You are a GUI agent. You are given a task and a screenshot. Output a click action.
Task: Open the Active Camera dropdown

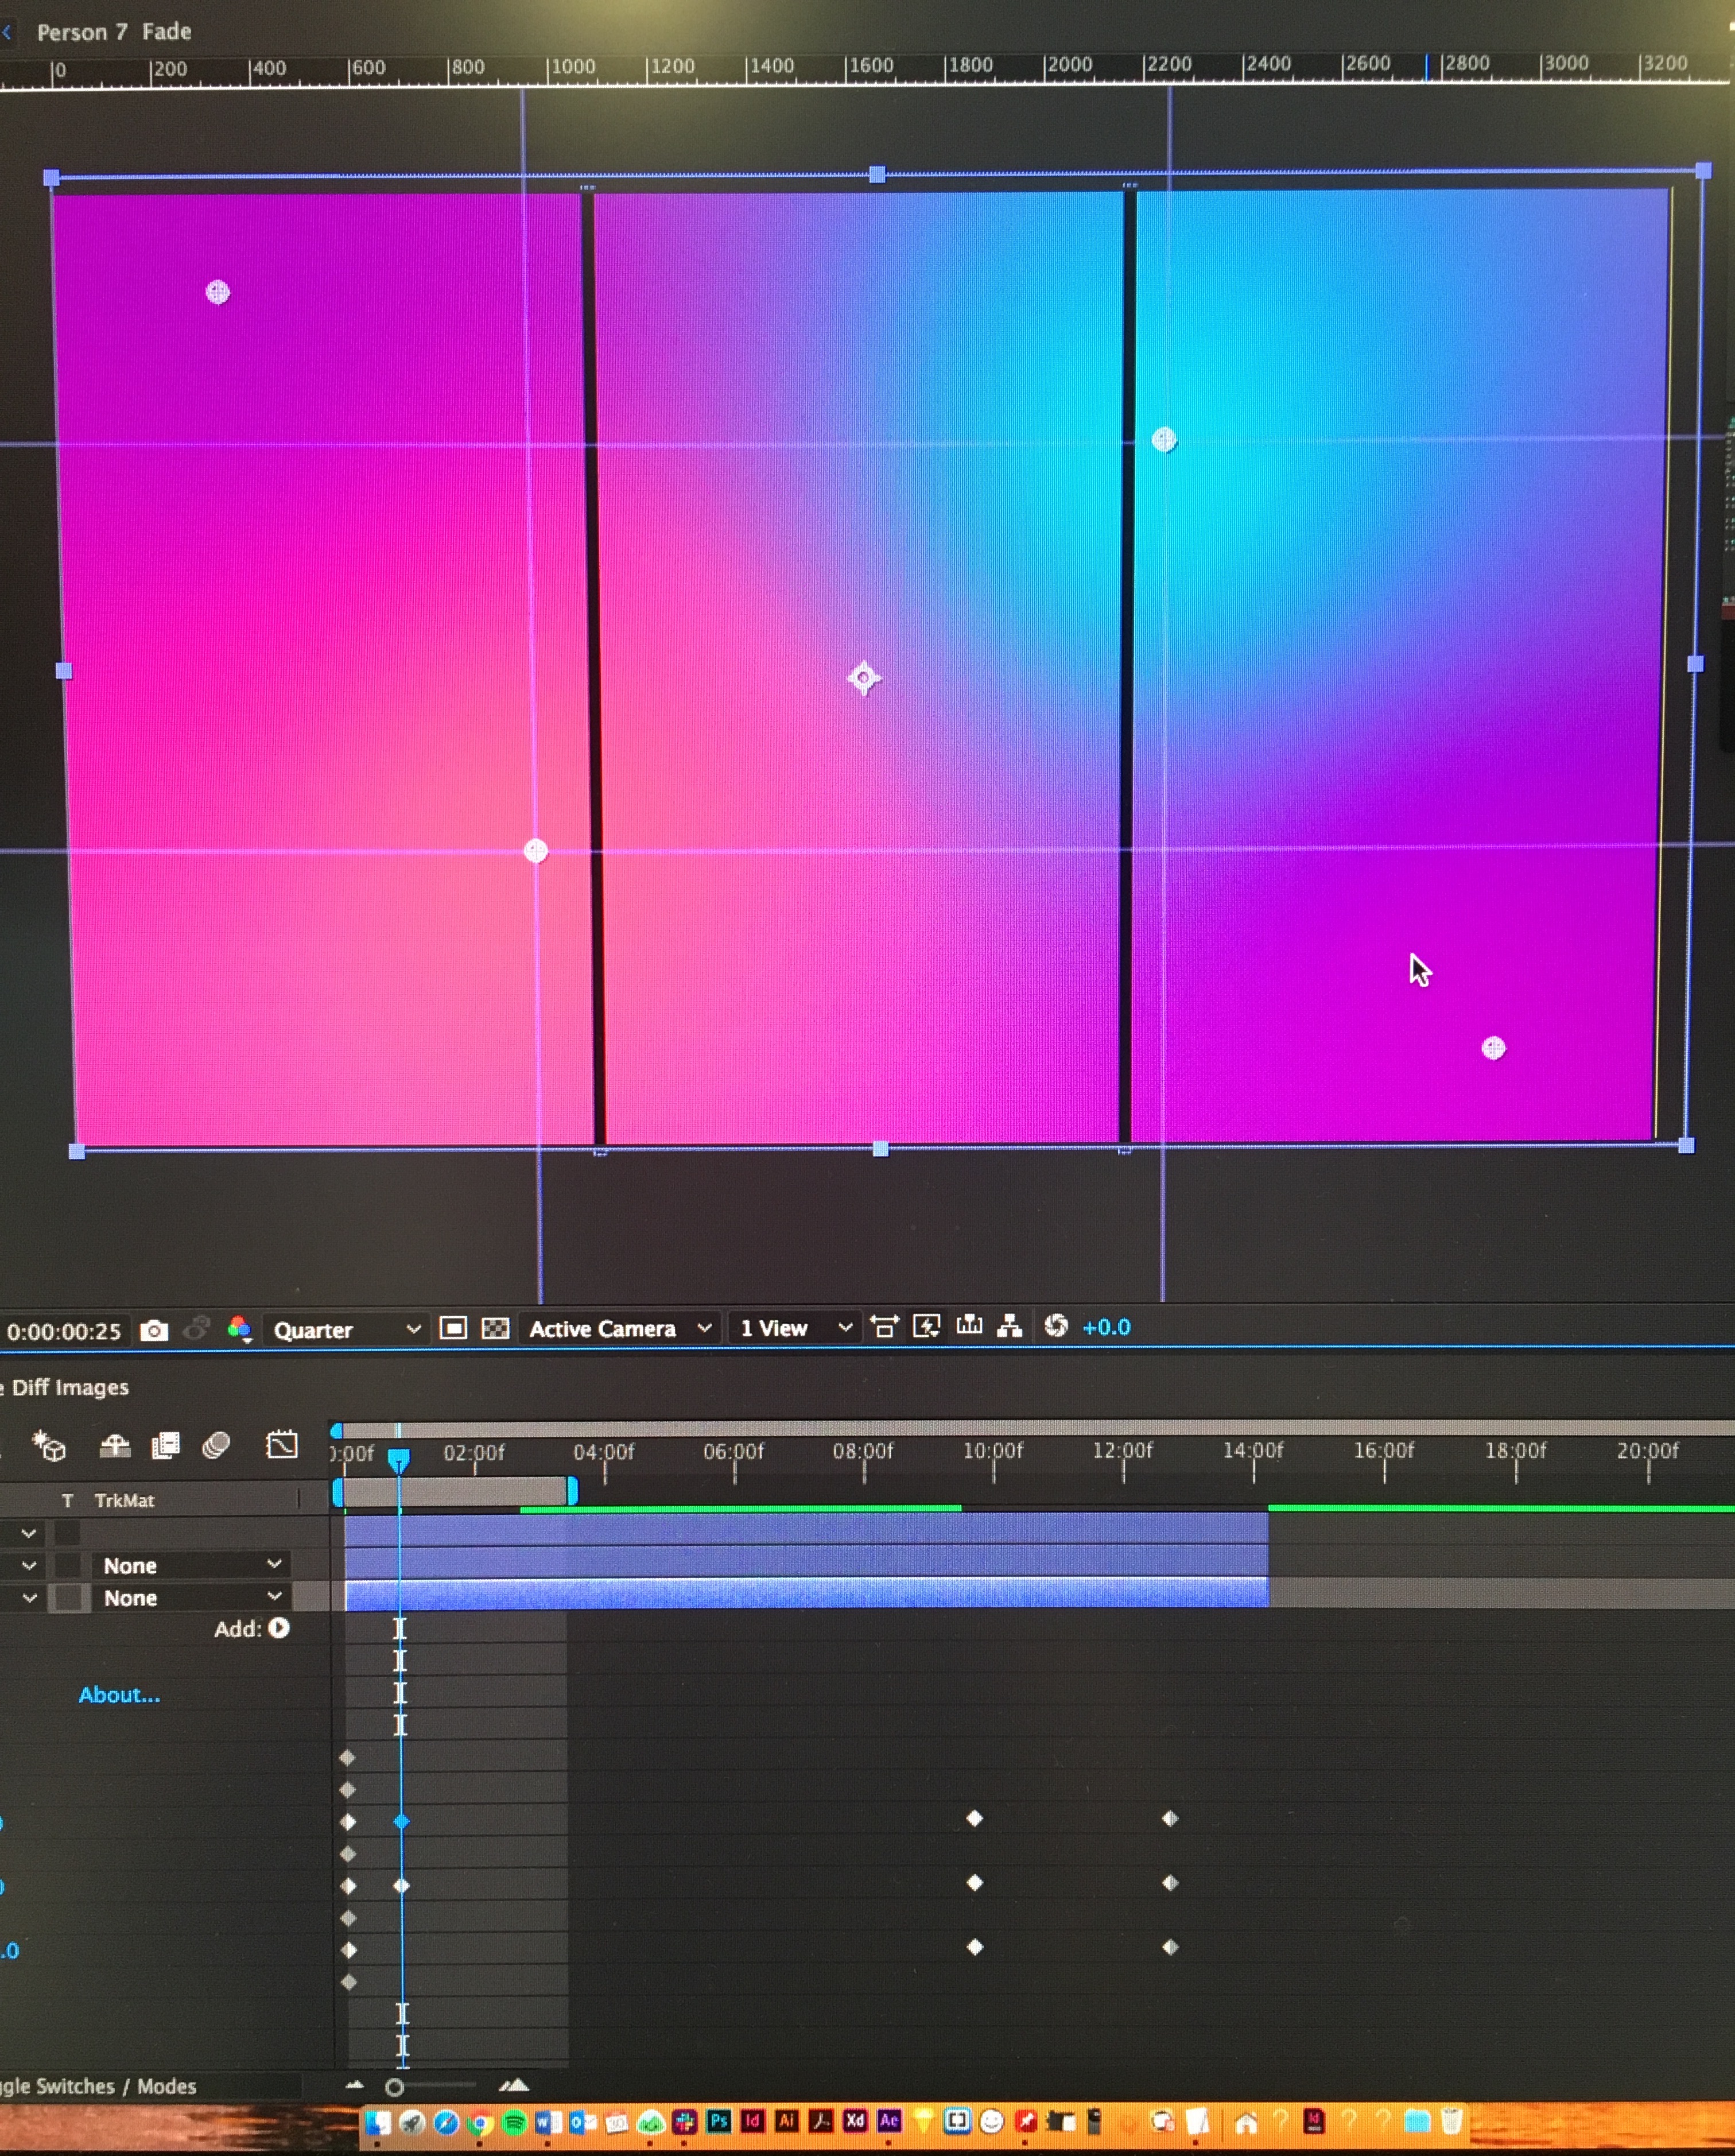pos(620,1328)
